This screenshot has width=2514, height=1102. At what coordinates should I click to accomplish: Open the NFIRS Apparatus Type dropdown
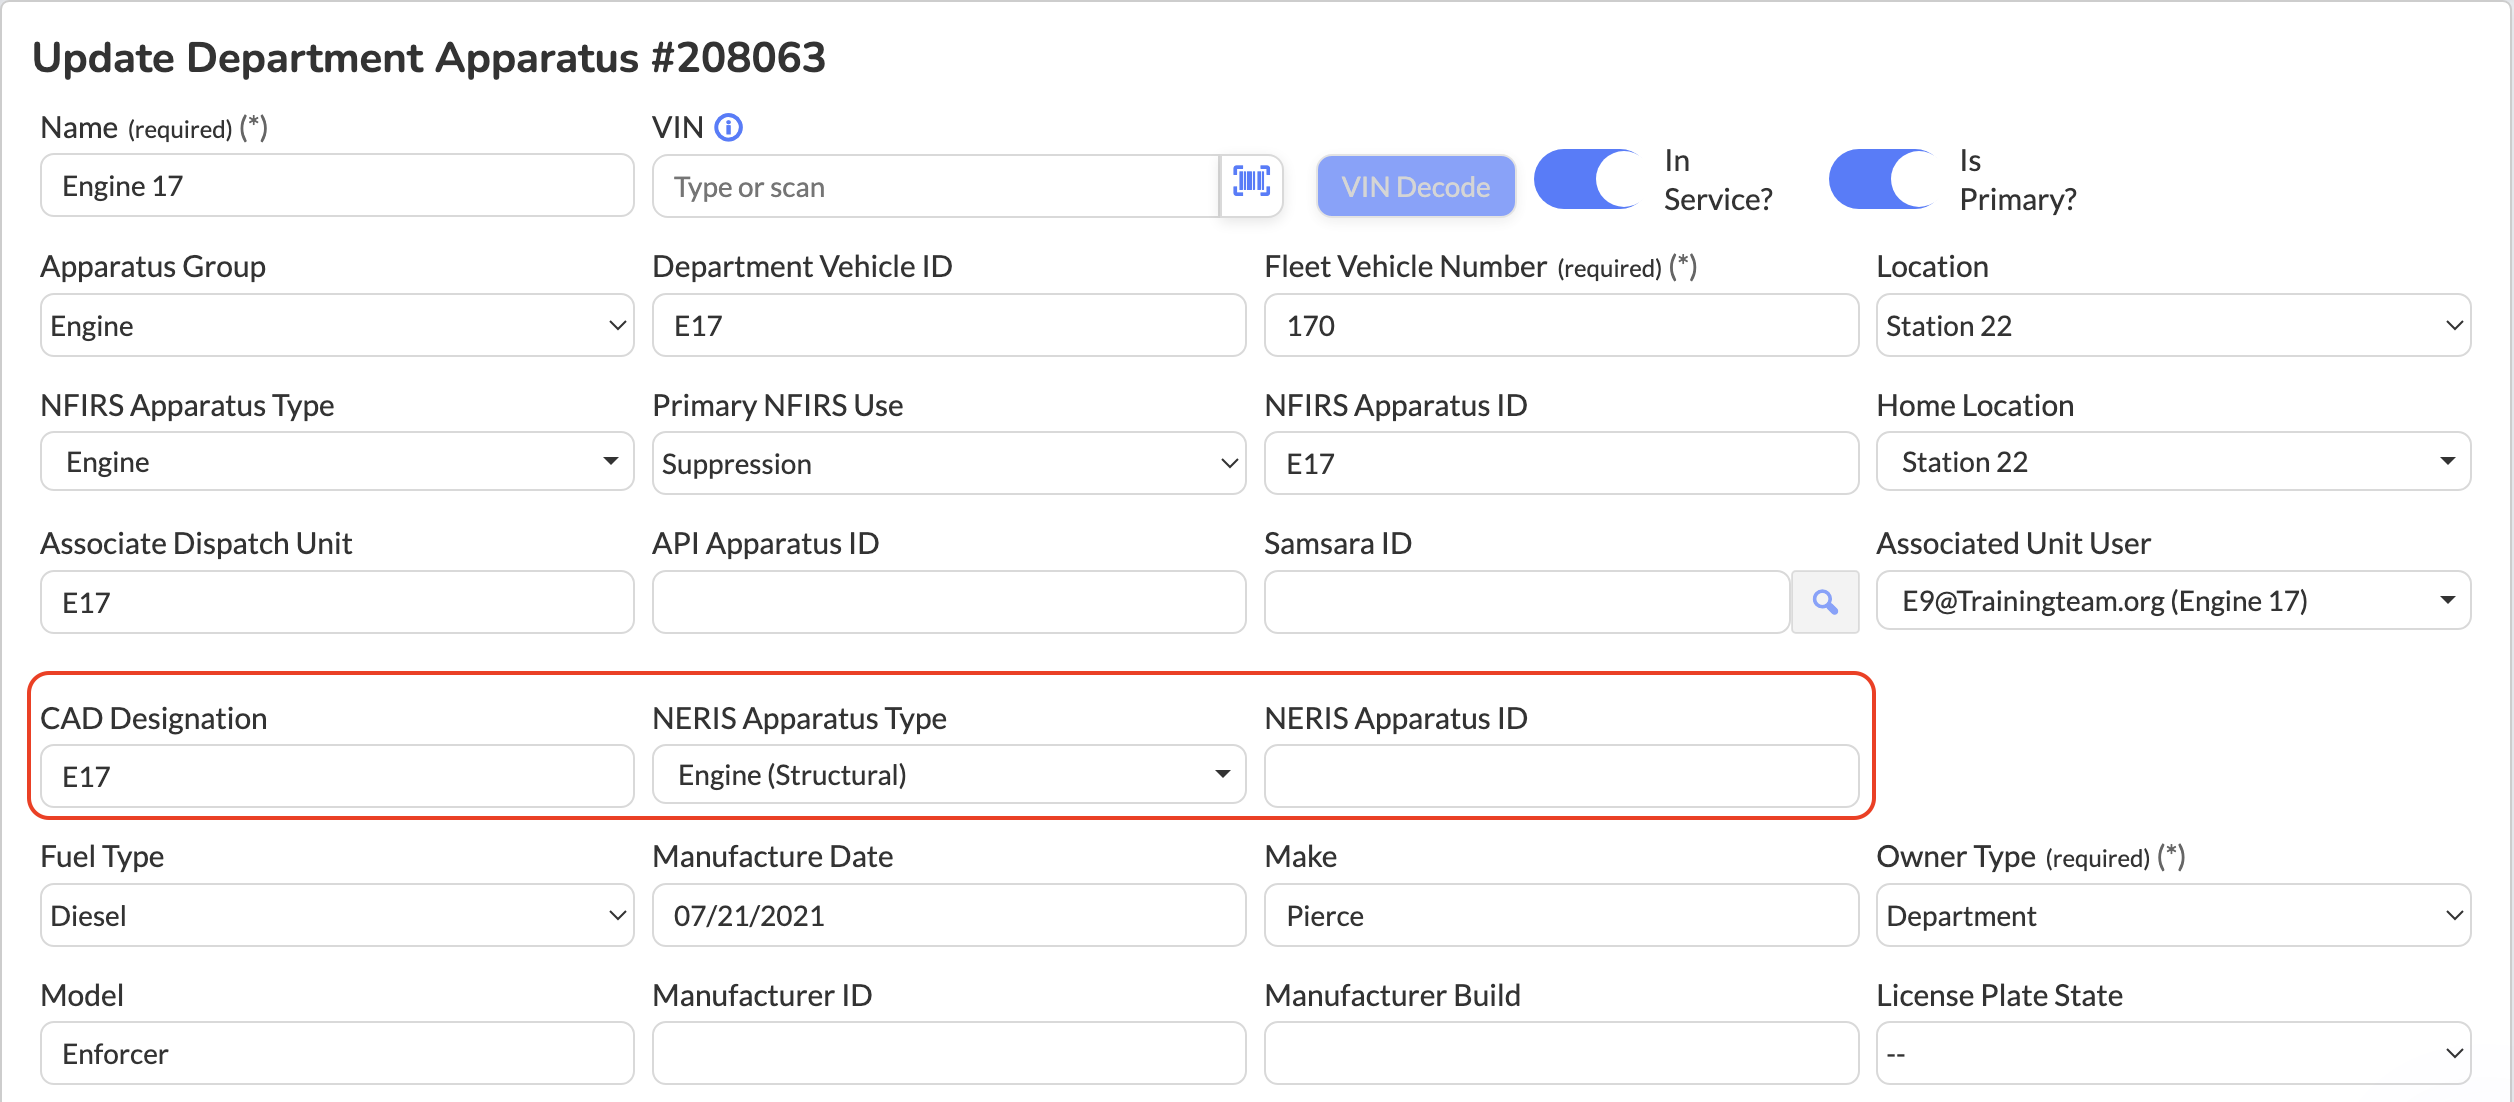pos(337,462)
